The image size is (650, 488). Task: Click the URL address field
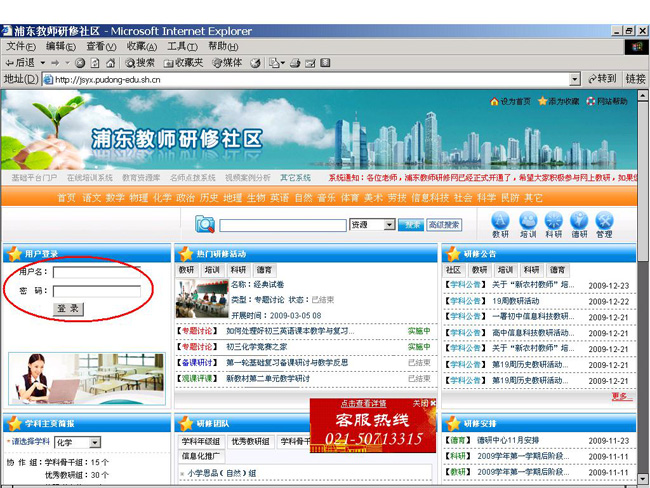click(x=306, y=79)
